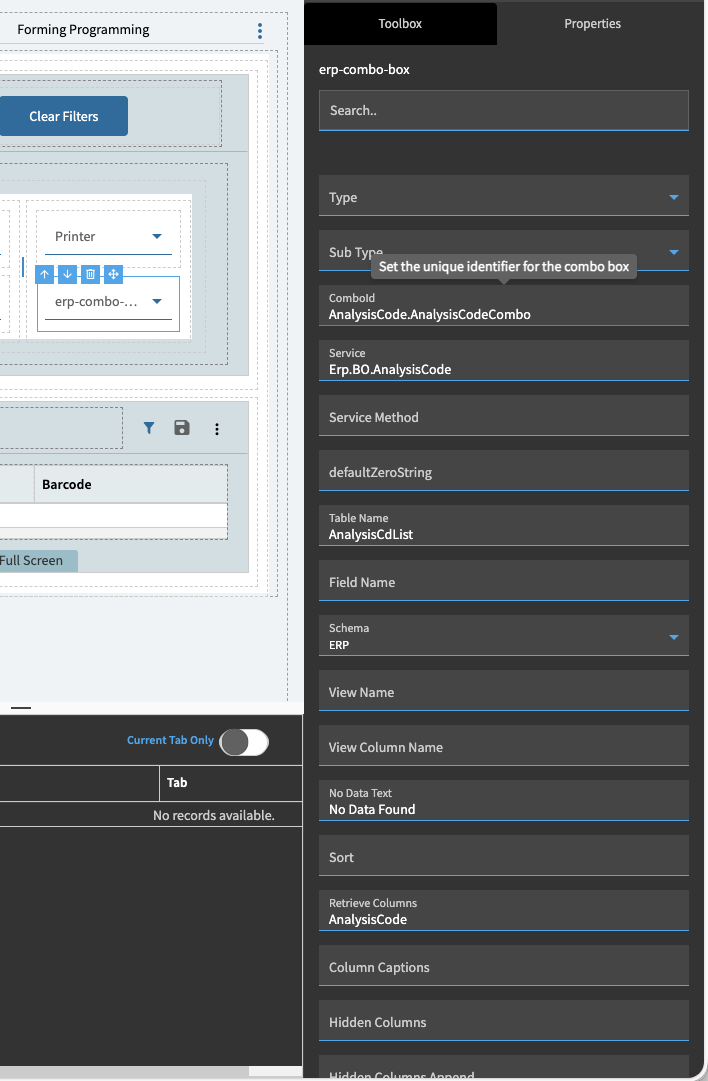Focus the Search properties field
The height and width of the screenshot is (1081, 708).
[504, 110]
